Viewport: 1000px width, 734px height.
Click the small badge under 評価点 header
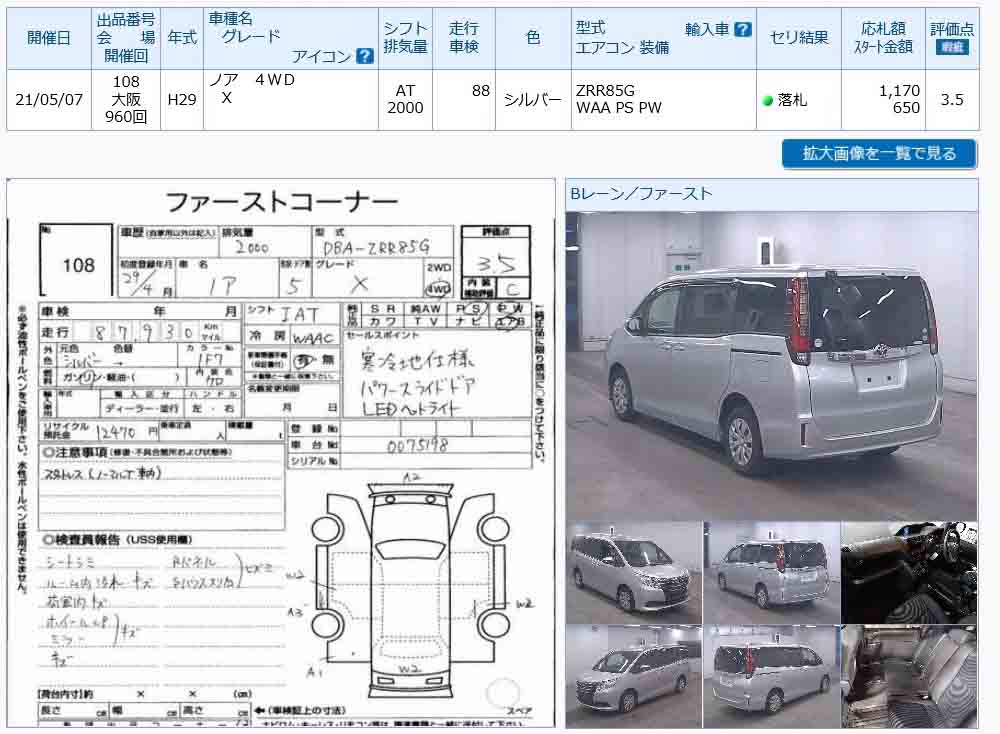click(x=952, y=47)
